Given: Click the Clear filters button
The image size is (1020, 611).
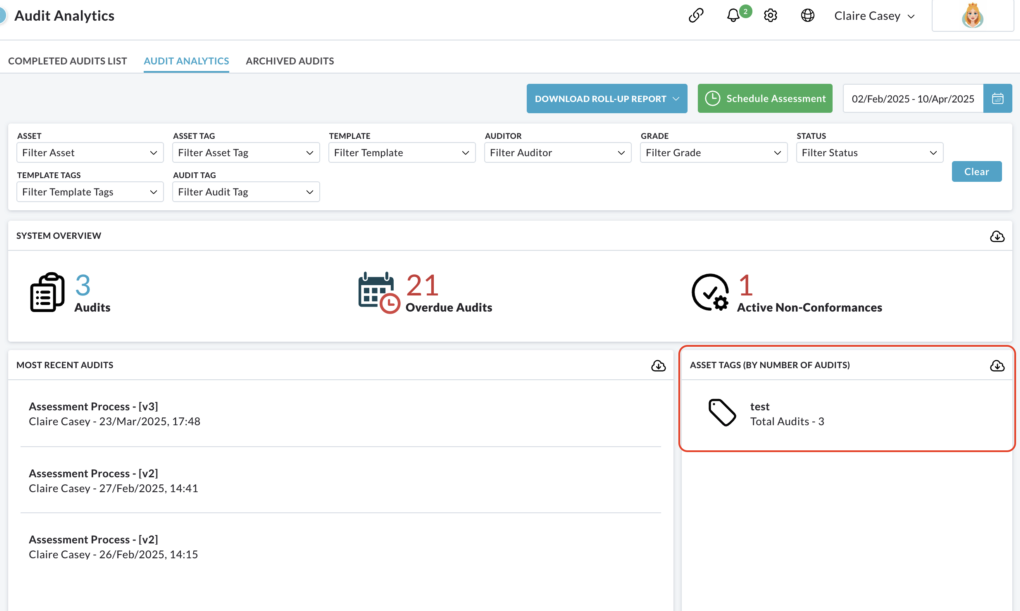Looking at the screenshot, I should point(976,172).
